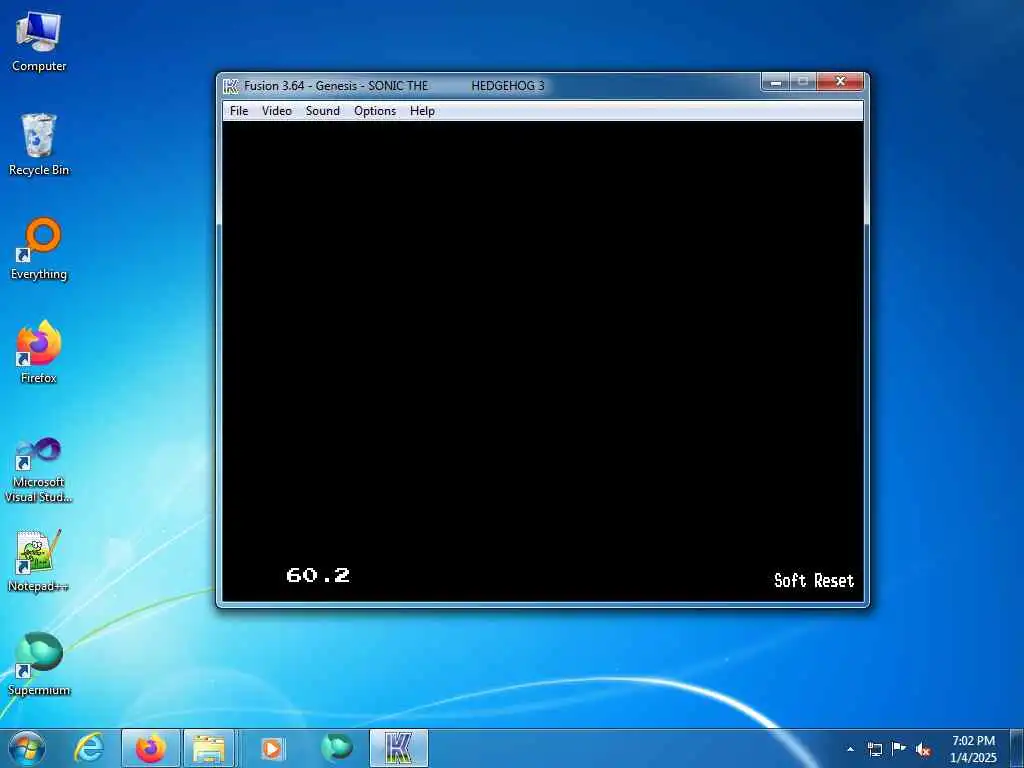Select the Firefox desktop shortcut
1024x768 pixels.
coord(39,352)
